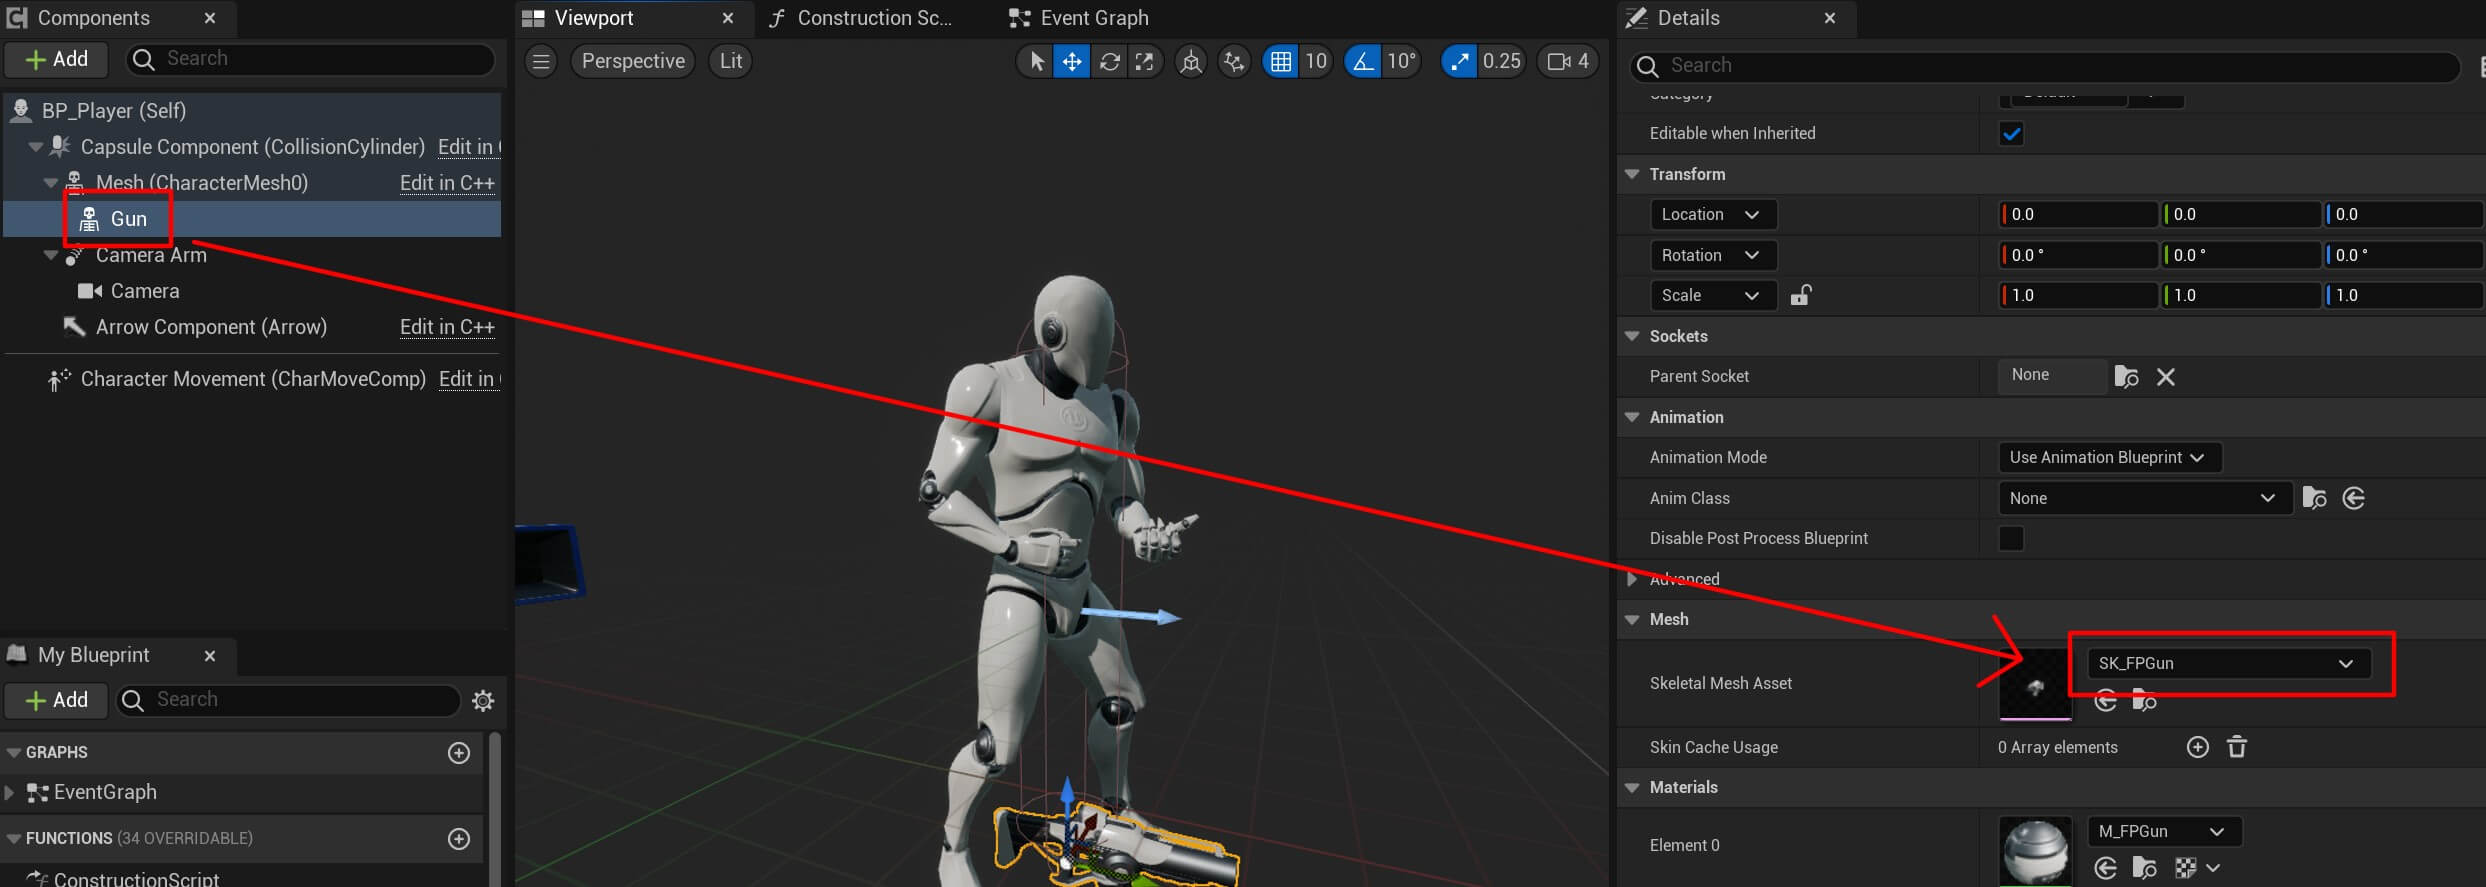Image resolution: width=2486 pixels, height=887 pixels.
Task: Switch to the Construction Script tab
Action: click(x=874, y=18)
